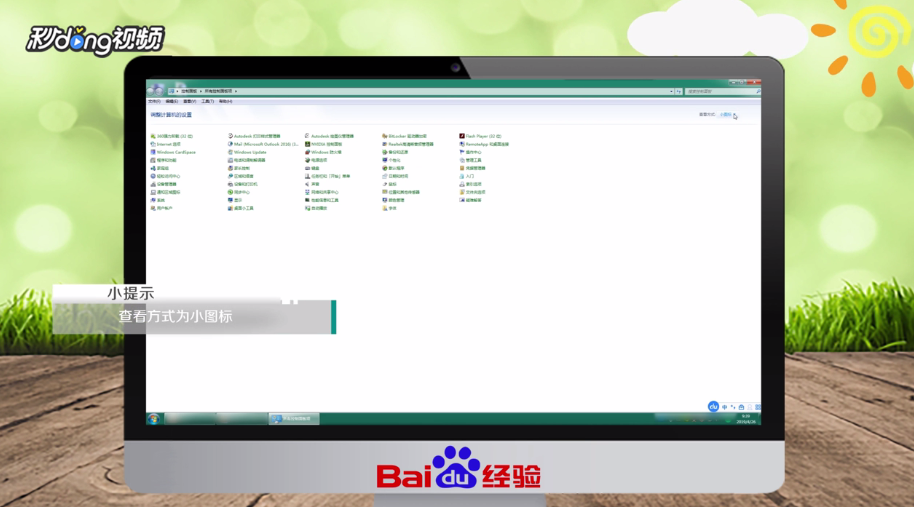Select 所有控制面板项 taskbar button
Image resolution: width=914 pixels, height=507 pixels.
tap(294, 419)
